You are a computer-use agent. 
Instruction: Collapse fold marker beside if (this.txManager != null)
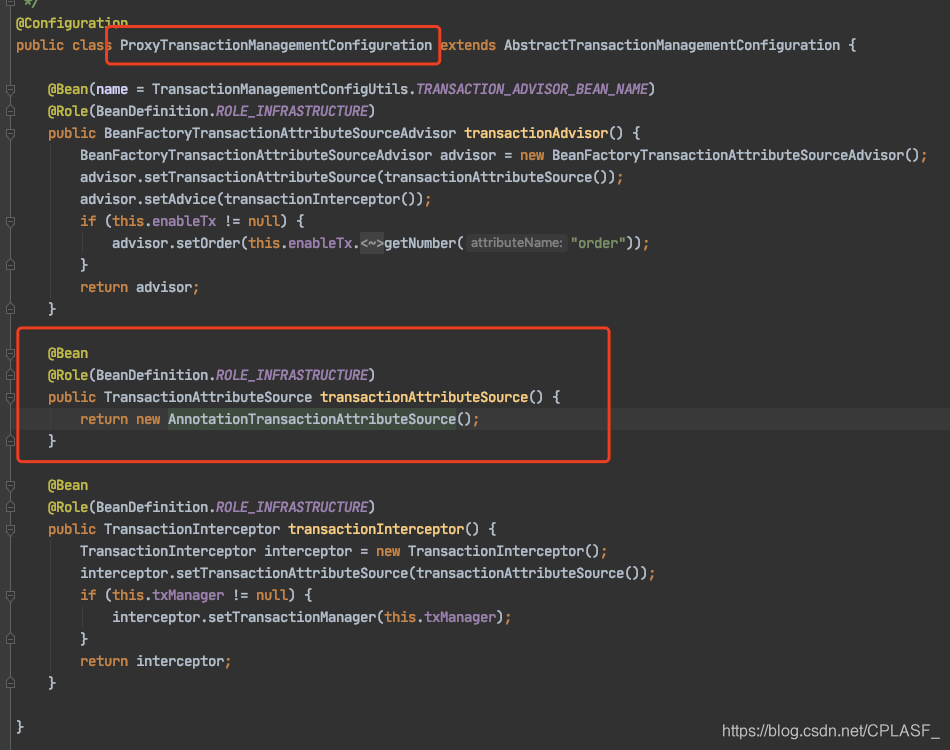10,596
